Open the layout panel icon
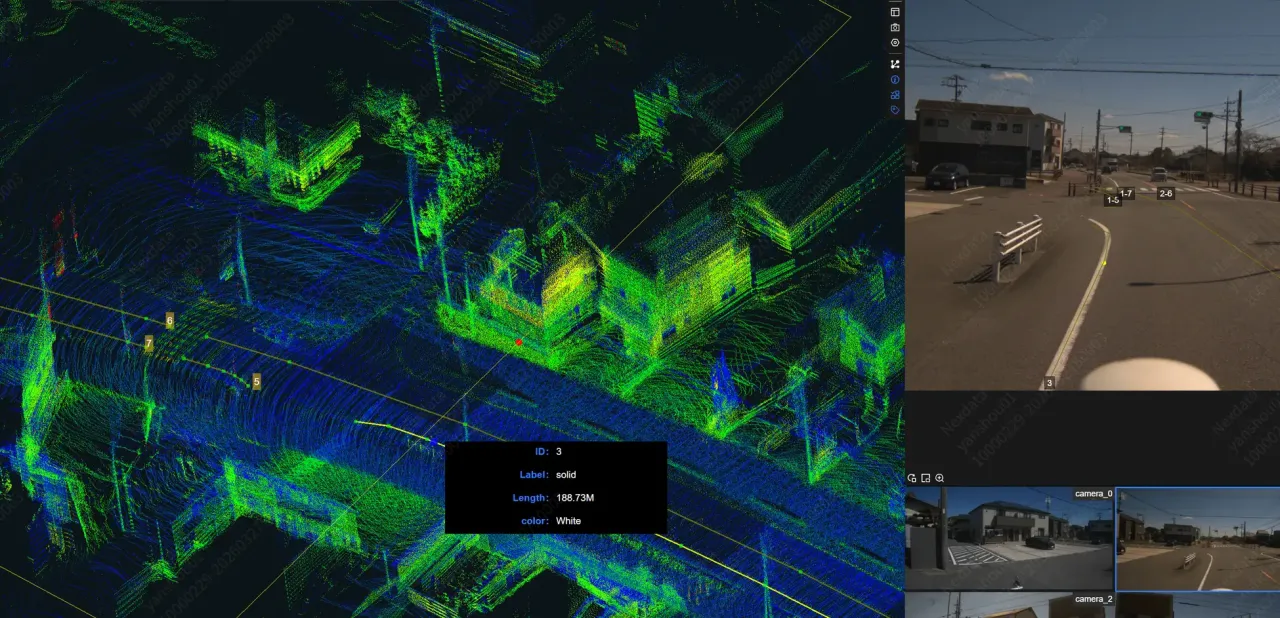 895,12
